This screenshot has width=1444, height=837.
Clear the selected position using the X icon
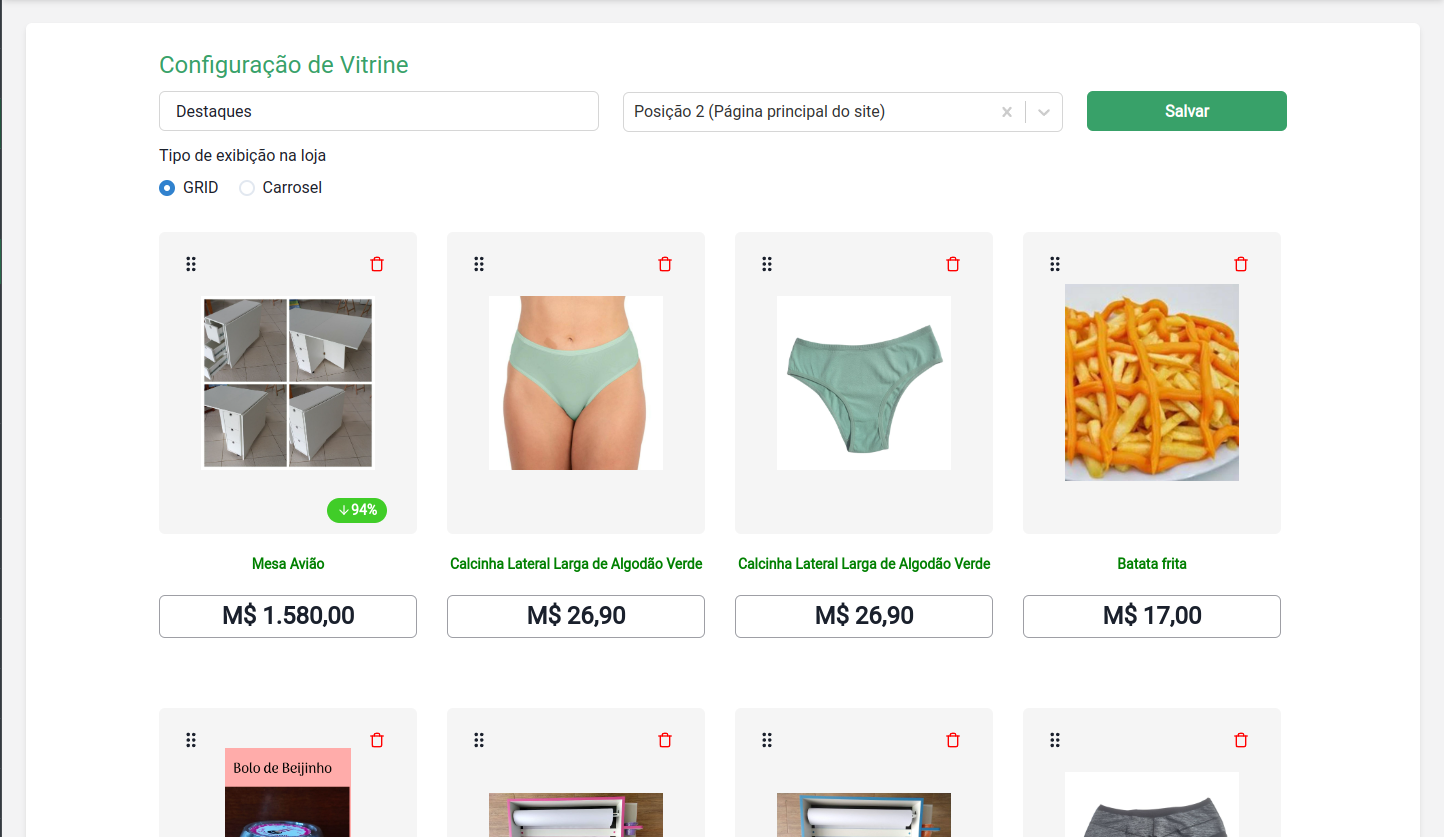1006,111
